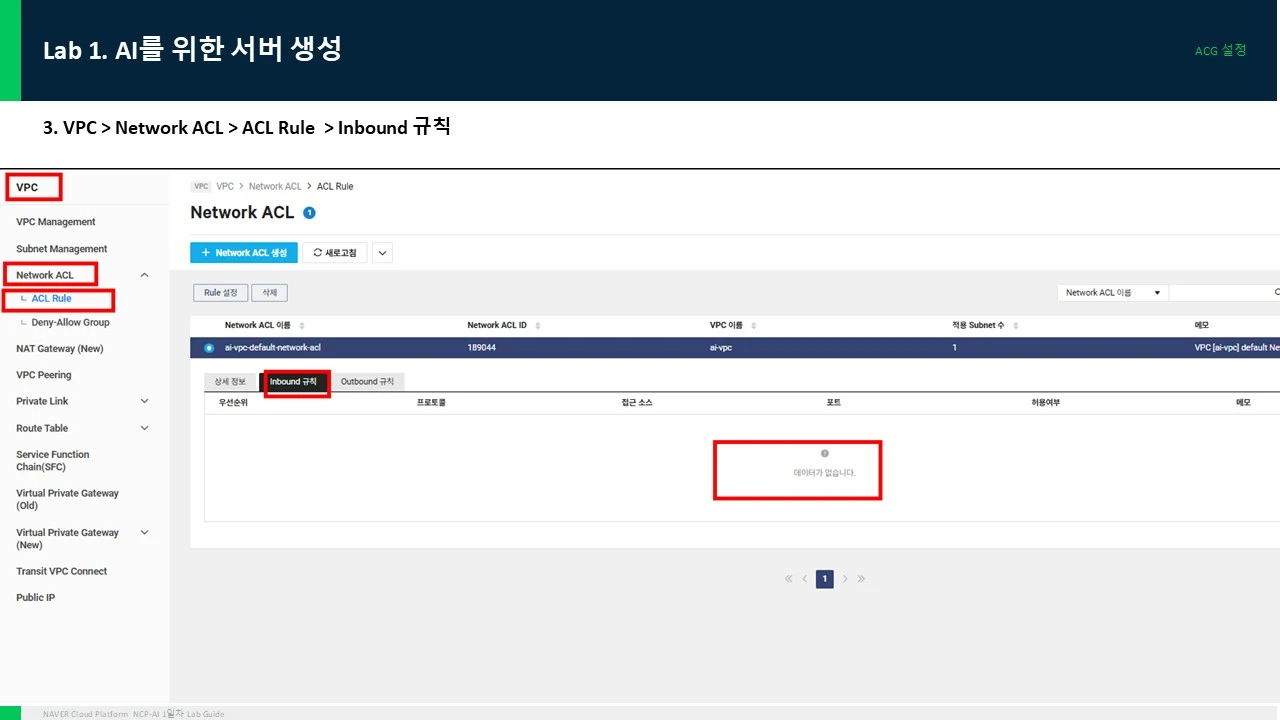Select the Network ACL sidebar item
The width and height of the screenshot is (1280, 720).
(x=45, y=275)
